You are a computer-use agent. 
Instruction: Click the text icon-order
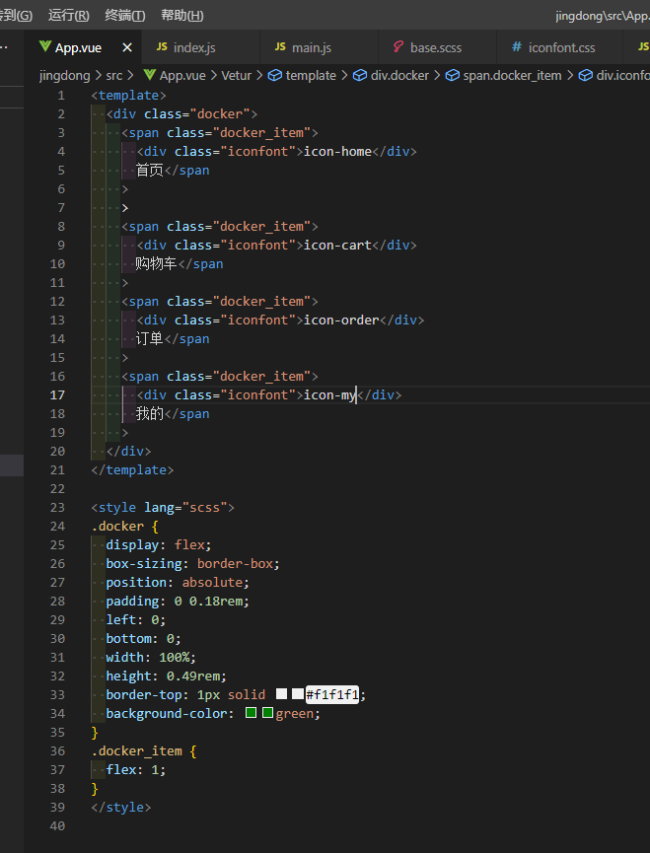(342, 320)
